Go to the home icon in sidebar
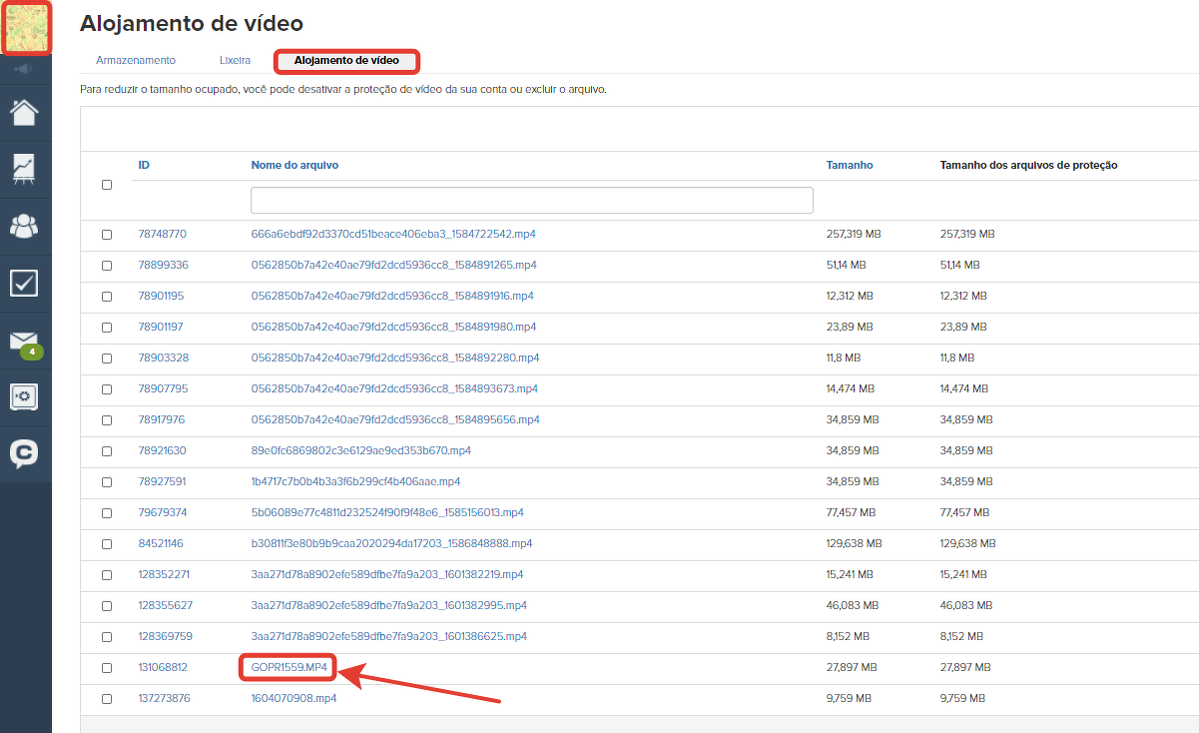The image size is (1199, 733). (x=25, y=112)
